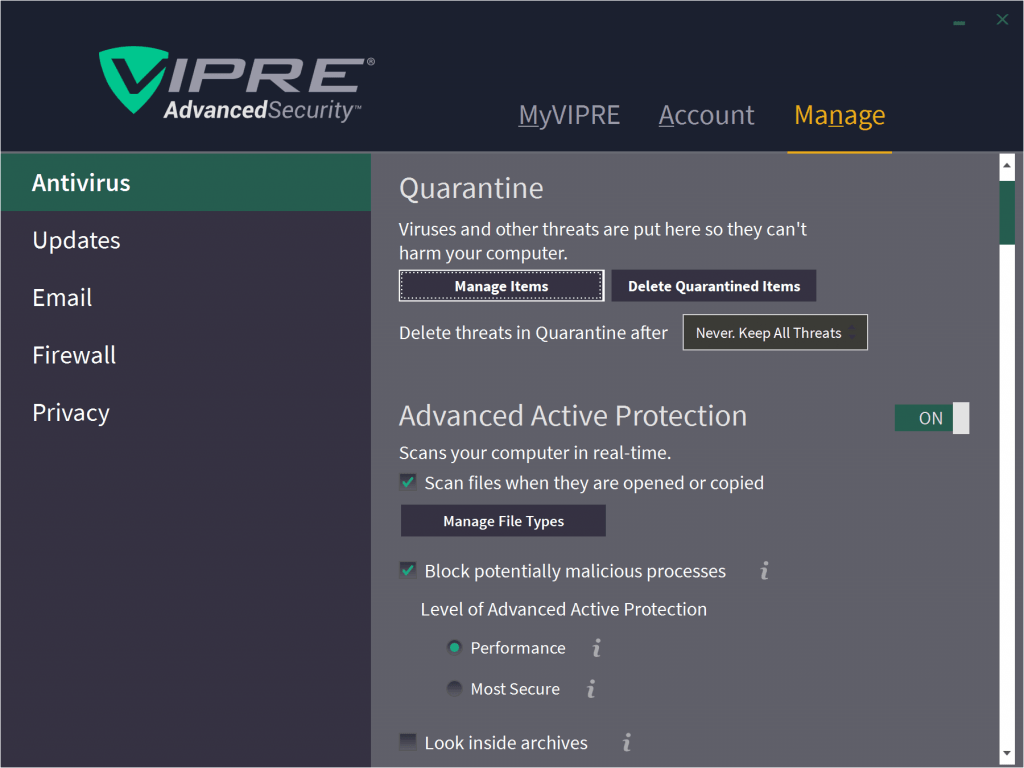Viewport: 1024px width, 768px height.
Task: Show info icon next to Performance level
Action: (x=596, y=648)
